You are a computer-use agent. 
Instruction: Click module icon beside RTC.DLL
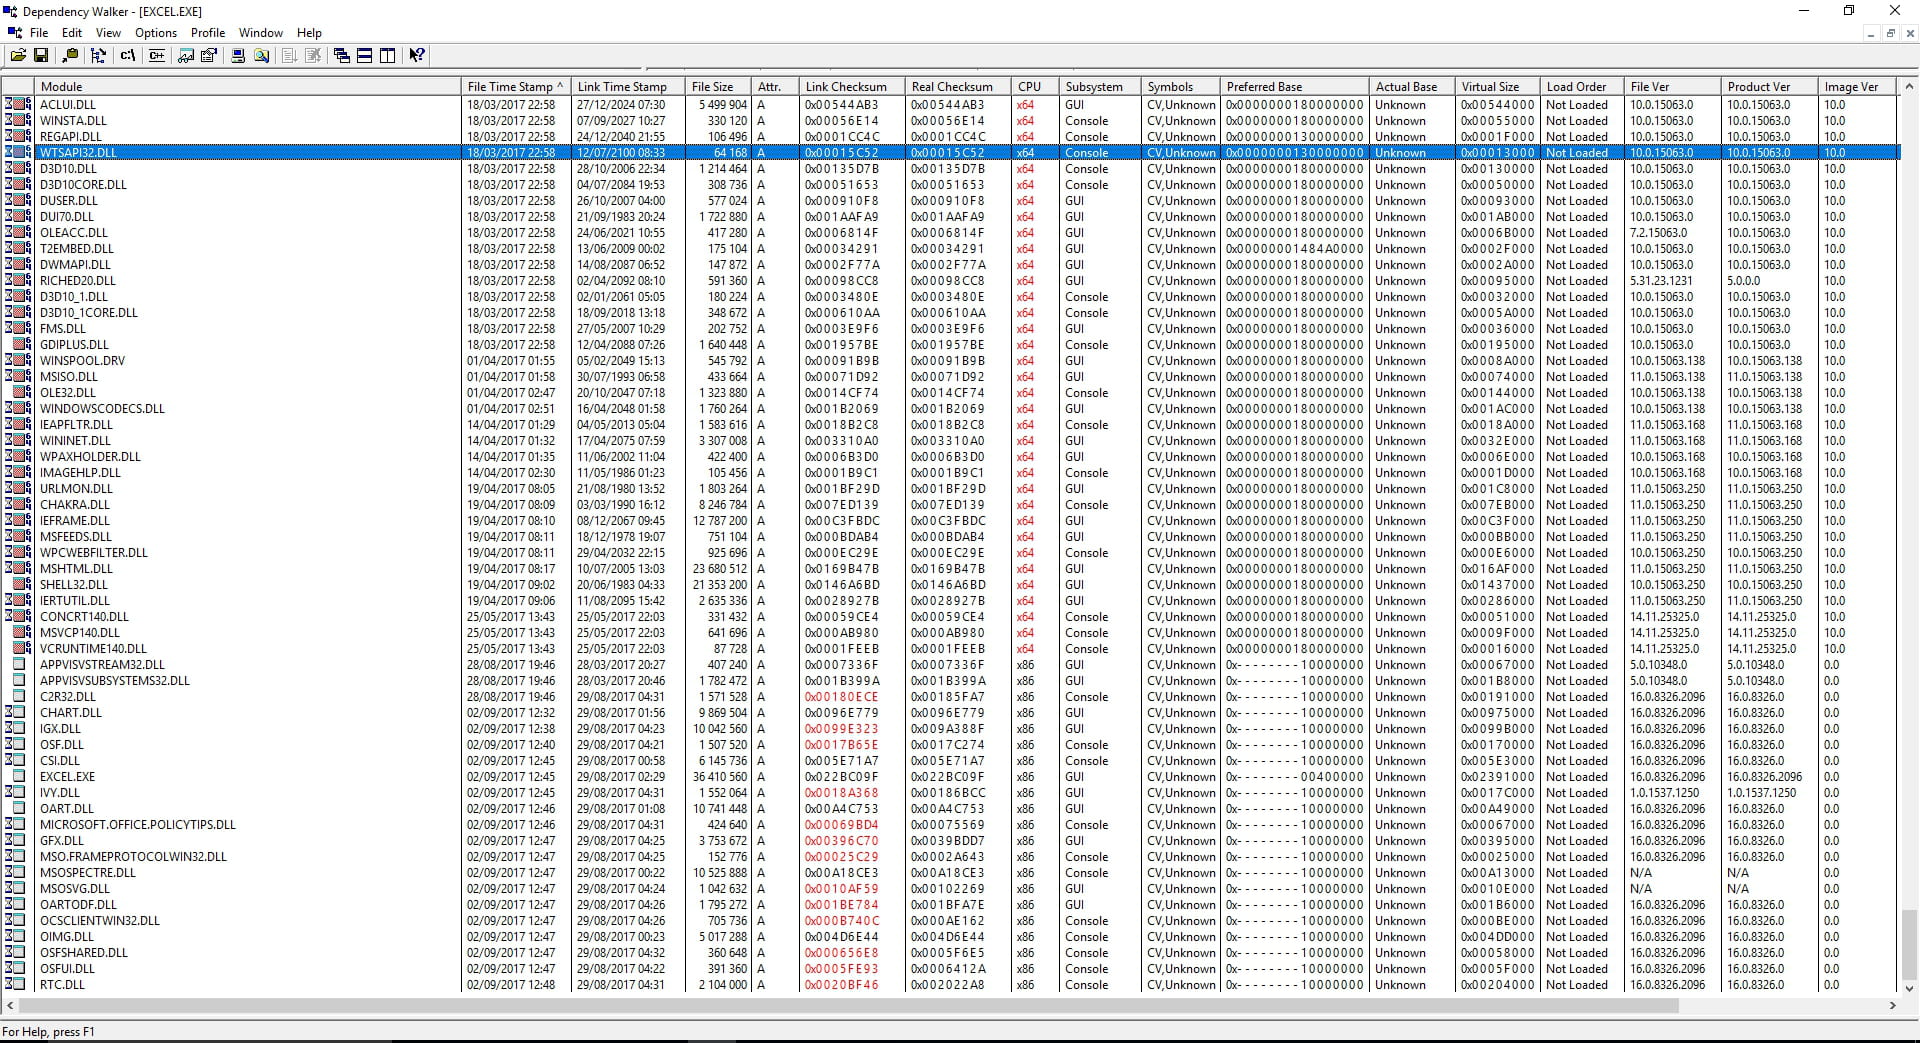[17, 984]
